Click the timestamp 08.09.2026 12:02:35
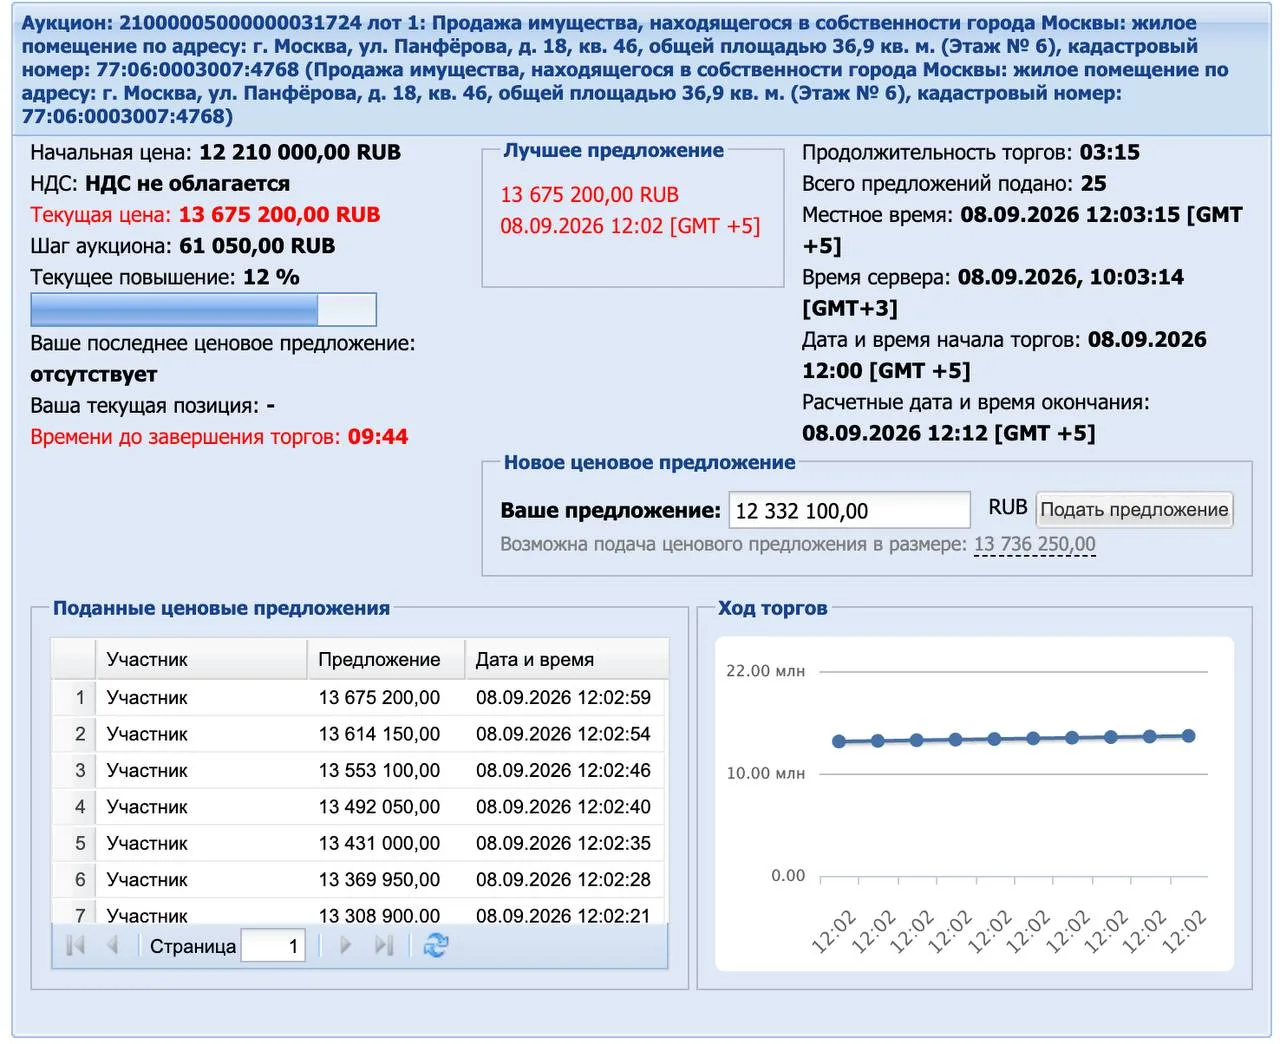The height and width of the screenshot is (1044, 1280). (x=563, y=843)
